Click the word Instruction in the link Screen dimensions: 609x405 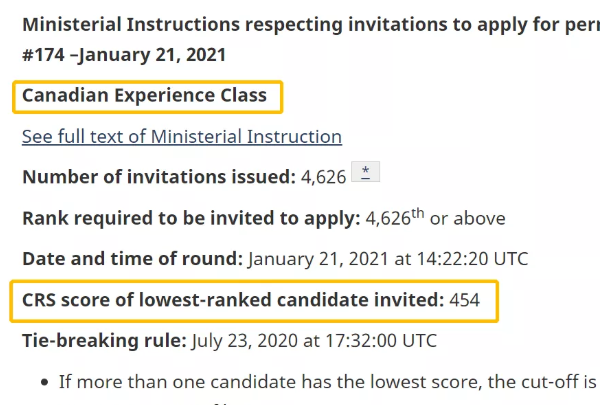pyautogui.click(x=294, y=136)
